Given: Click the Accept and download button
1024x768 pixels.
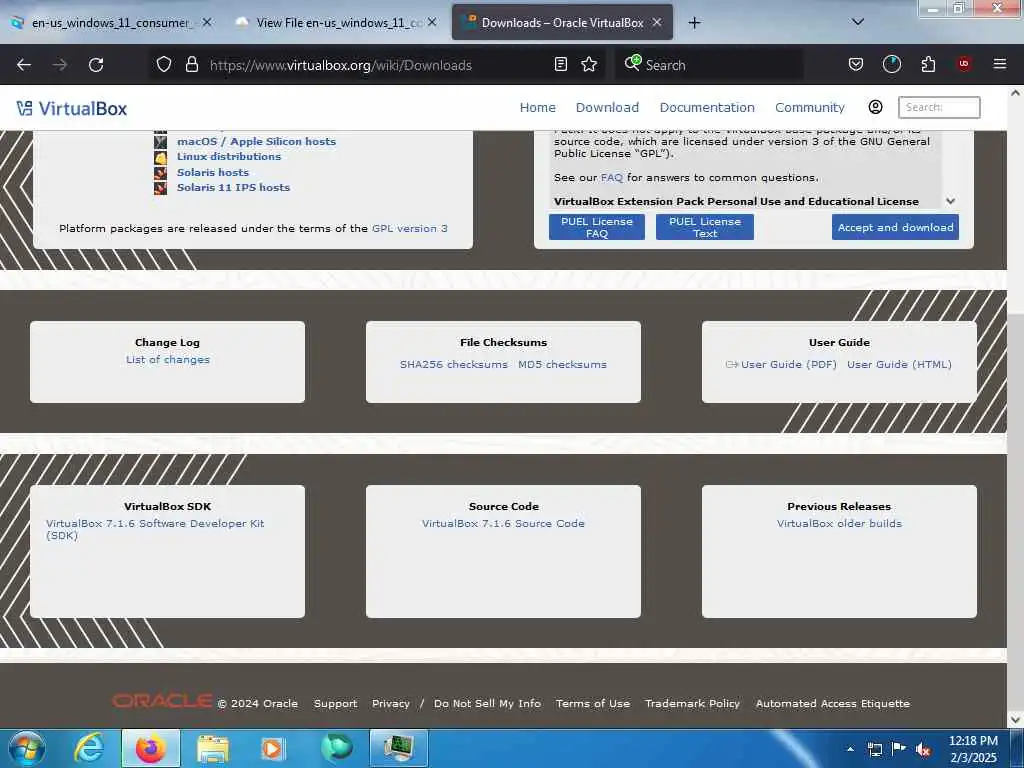Looking at the screenshot, I should (x=895, y=227).
